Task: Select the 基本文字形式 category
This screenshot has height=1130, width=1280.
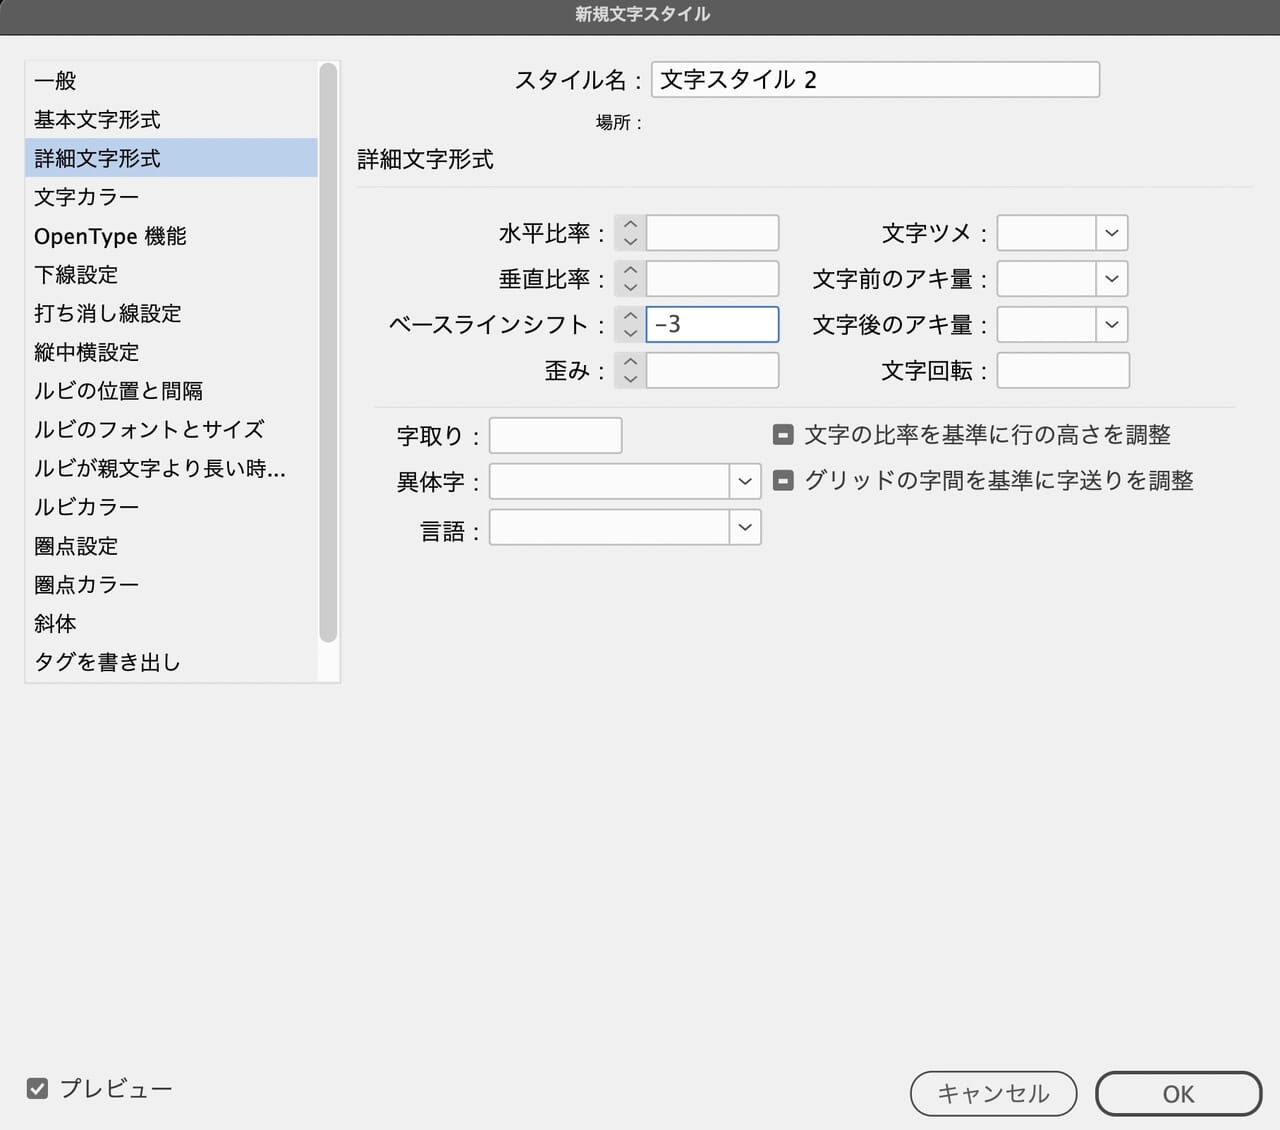Action: (95, 119)
